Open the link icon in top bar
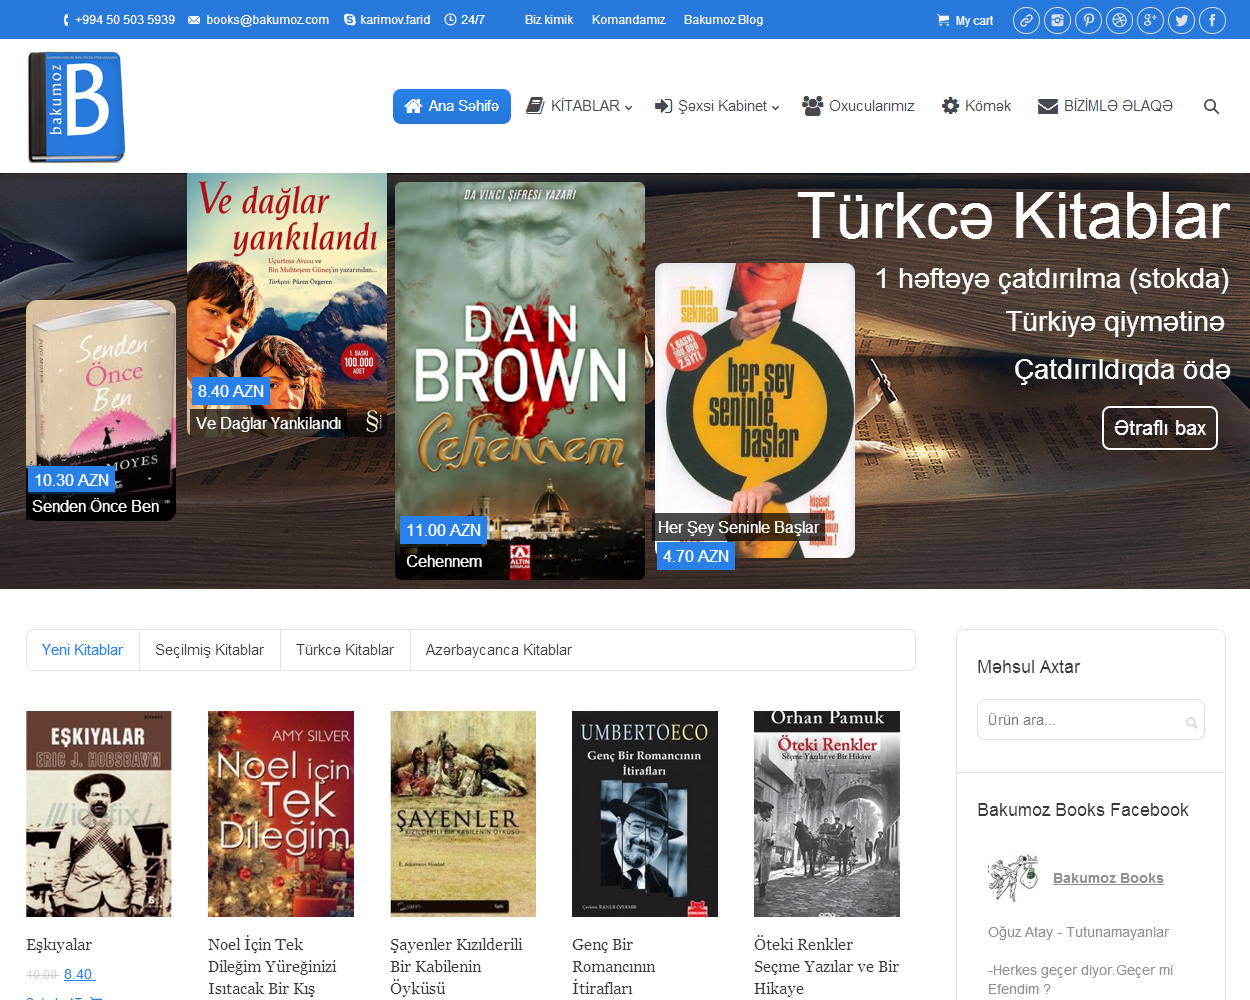 1026,20
